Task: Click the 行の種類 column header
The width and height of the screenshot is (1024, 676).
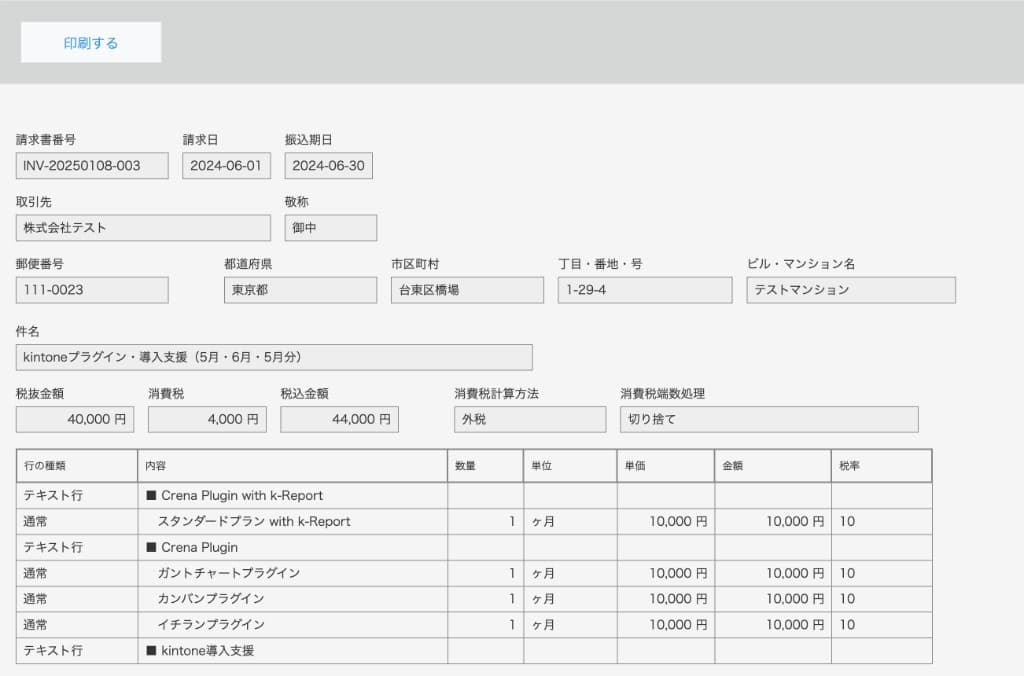Action: coord(77,466)
